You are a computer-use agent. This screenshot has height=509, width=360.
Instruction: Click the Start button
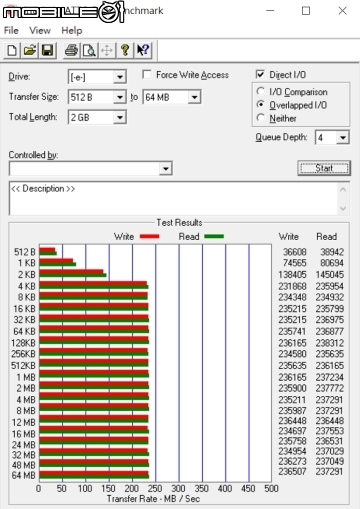click(324, 168)
